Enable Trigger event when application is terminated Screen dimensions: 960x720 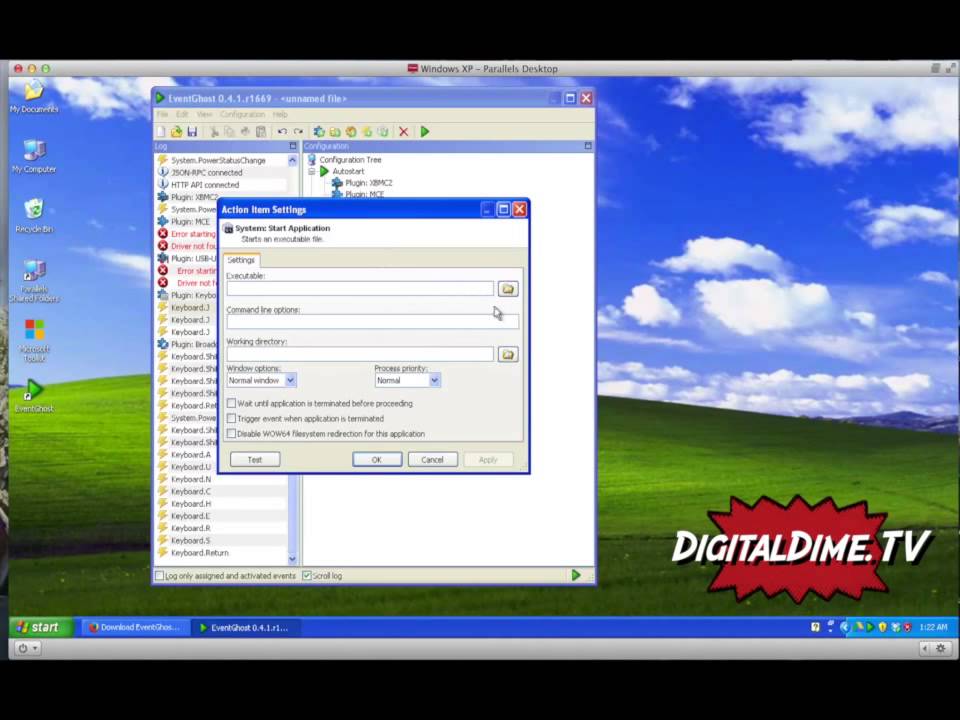pos(231,419)
